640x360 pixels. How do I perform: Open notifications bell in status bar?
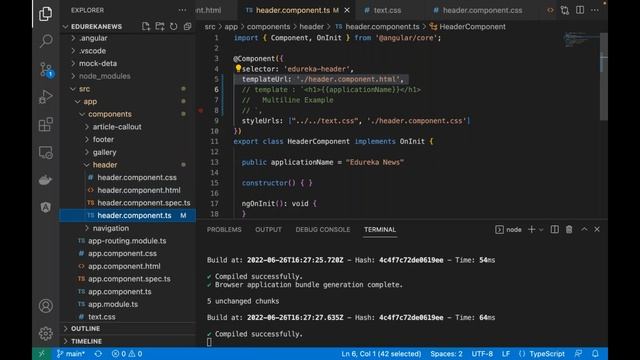[595, 353]
